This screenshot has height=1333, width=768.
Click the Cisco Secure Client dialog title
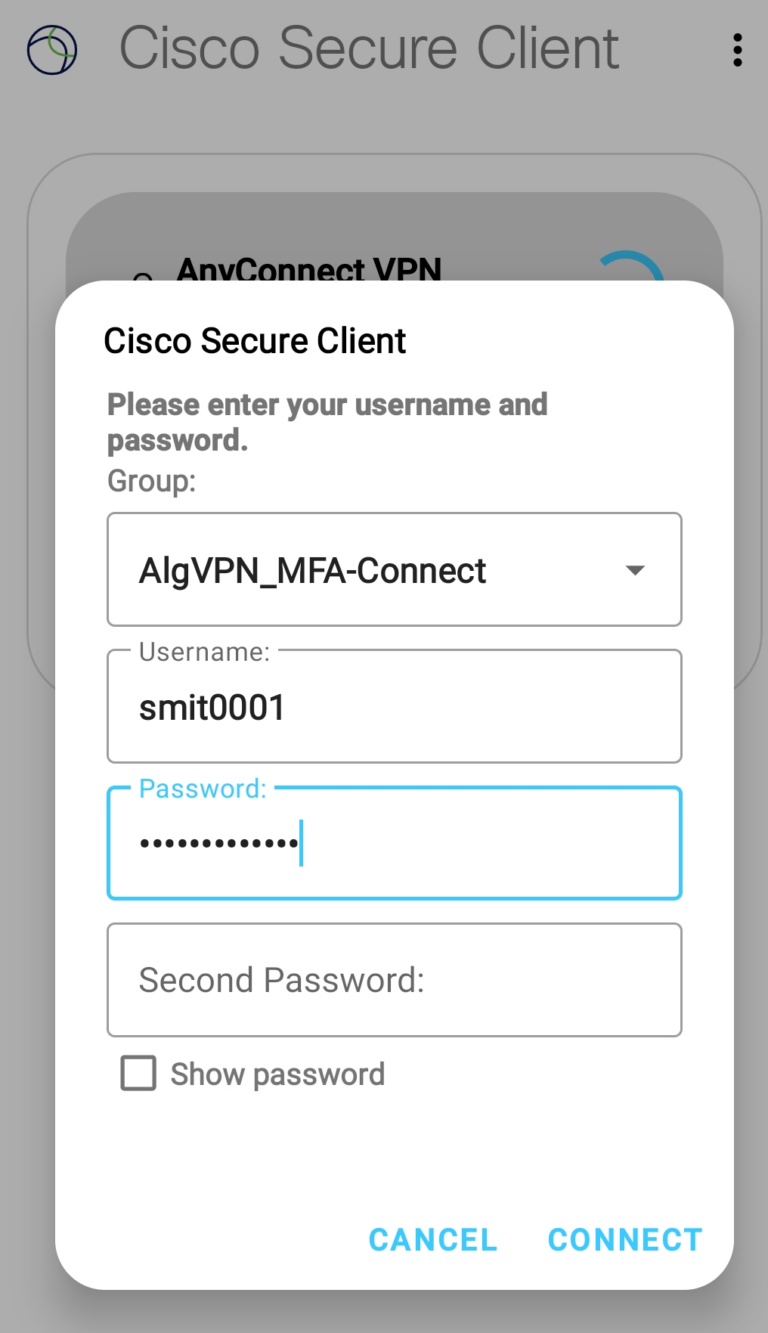(x=254, y=340)
